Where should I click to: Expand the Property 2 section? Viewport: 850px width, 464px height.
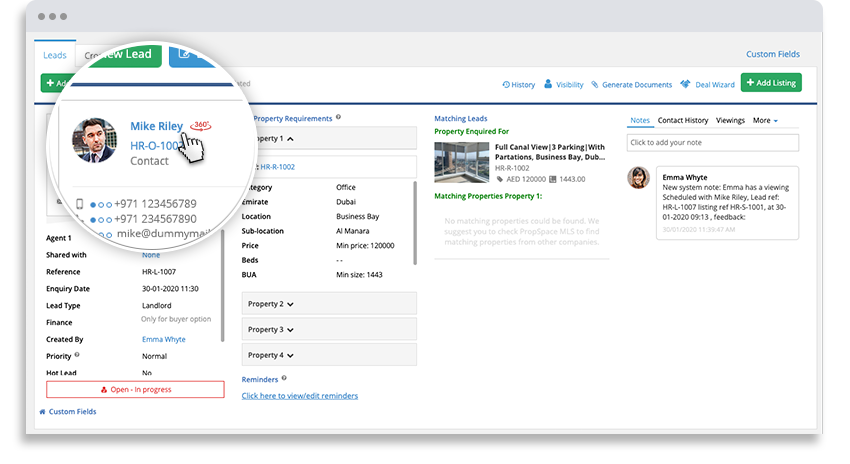(x=329, y=304)
